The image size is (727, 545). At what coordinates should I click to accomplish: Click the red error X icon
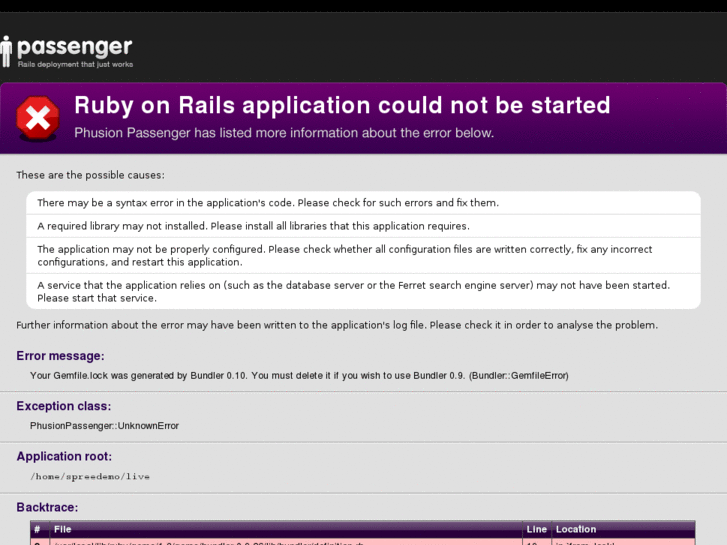37,119
